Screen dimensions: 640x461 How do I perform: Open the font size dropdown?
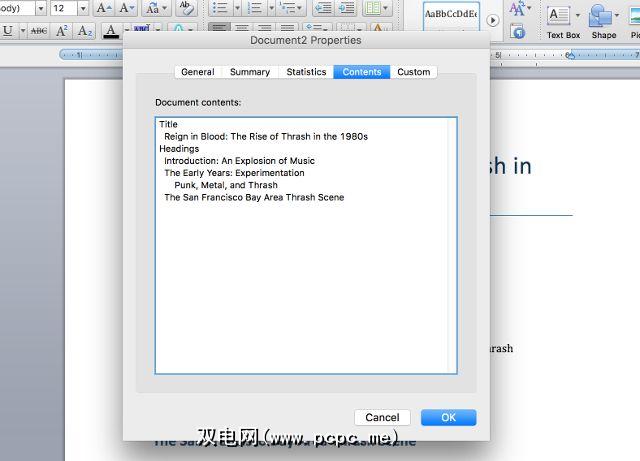81,8
